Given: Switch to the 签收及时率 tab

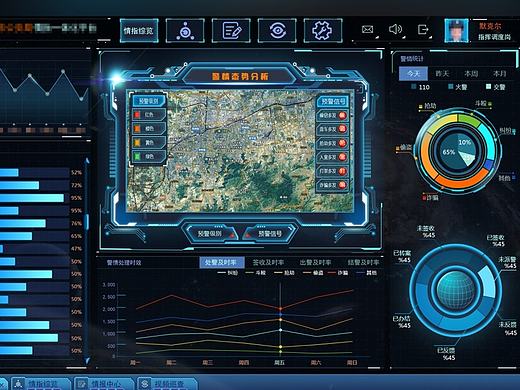Looking at the screenshot, I should 268,262.
